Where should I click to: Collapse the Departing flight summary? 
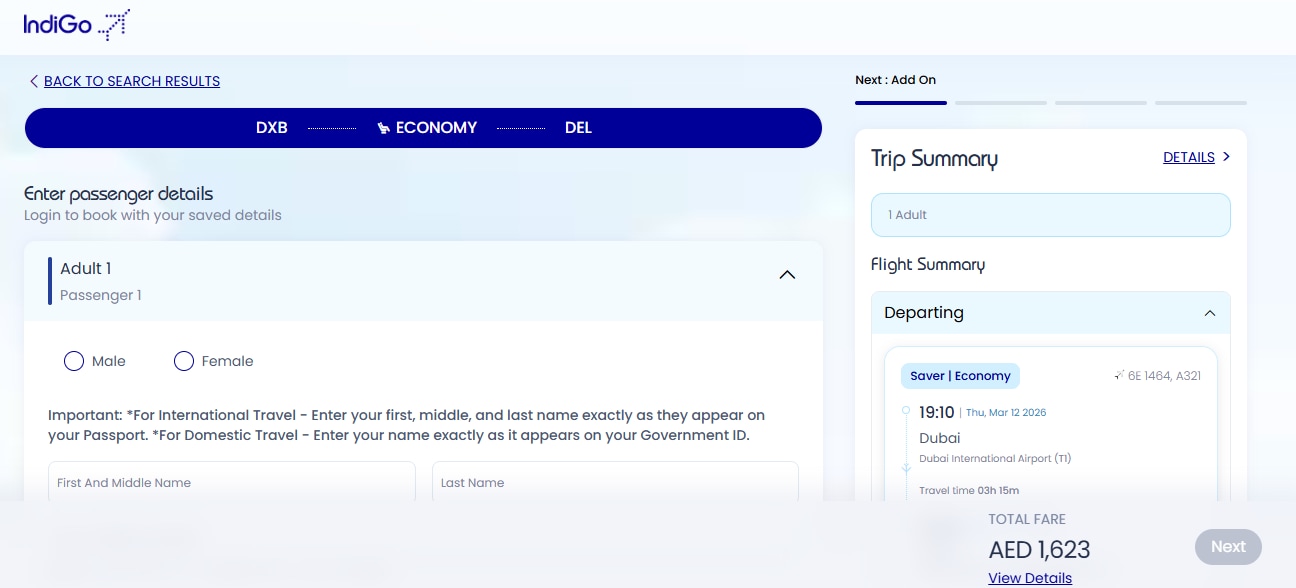[x=1209, y=313]
